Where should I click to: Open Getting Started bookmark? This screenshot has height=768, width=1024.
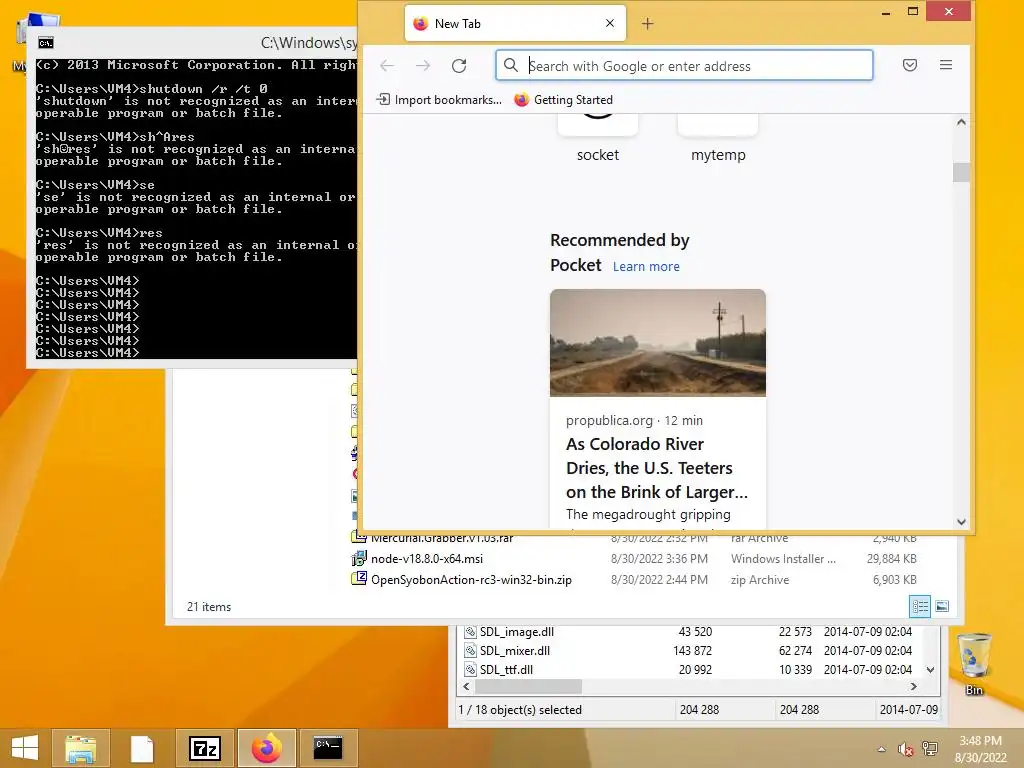pyautogui.click(x=564, y=99)
